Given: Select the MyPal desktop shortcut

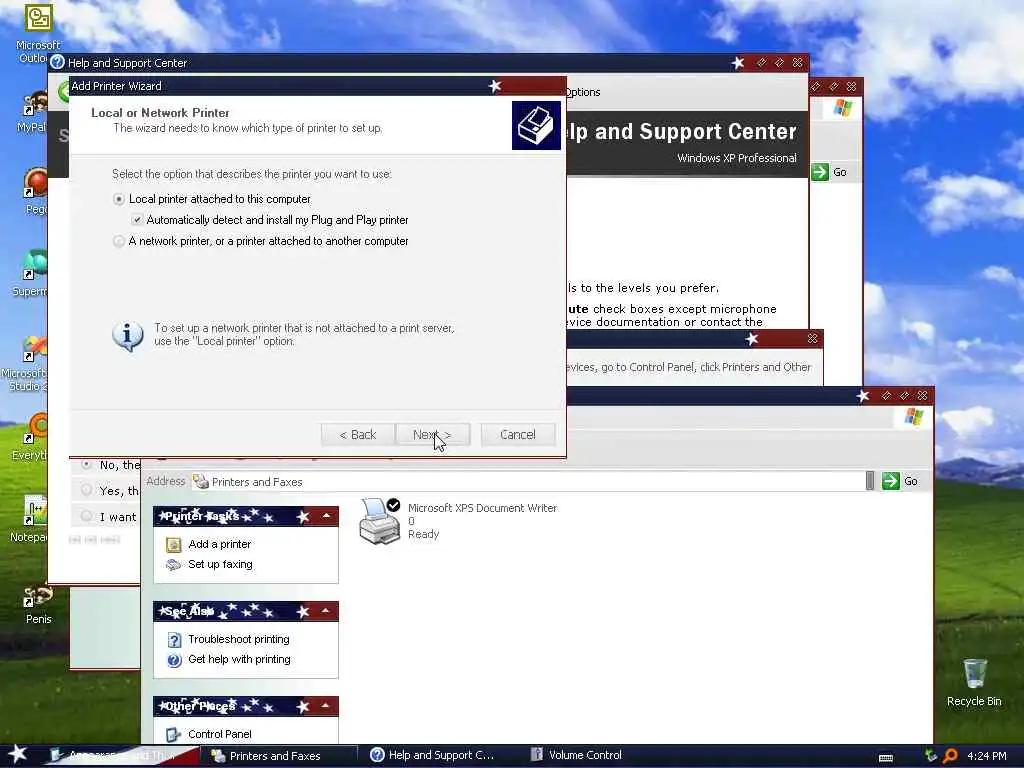Looking at the screenshot, I should click(32, 112).
